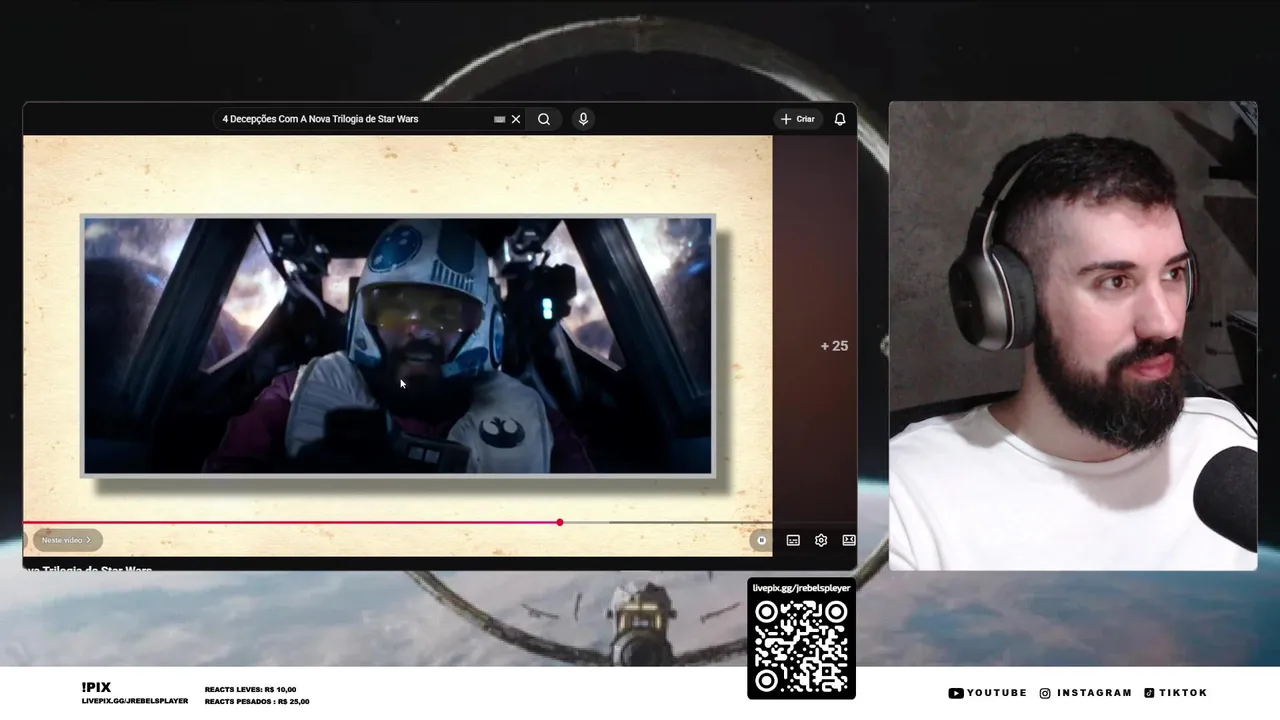Click the progress bar scrubber dot

point(560,522)
